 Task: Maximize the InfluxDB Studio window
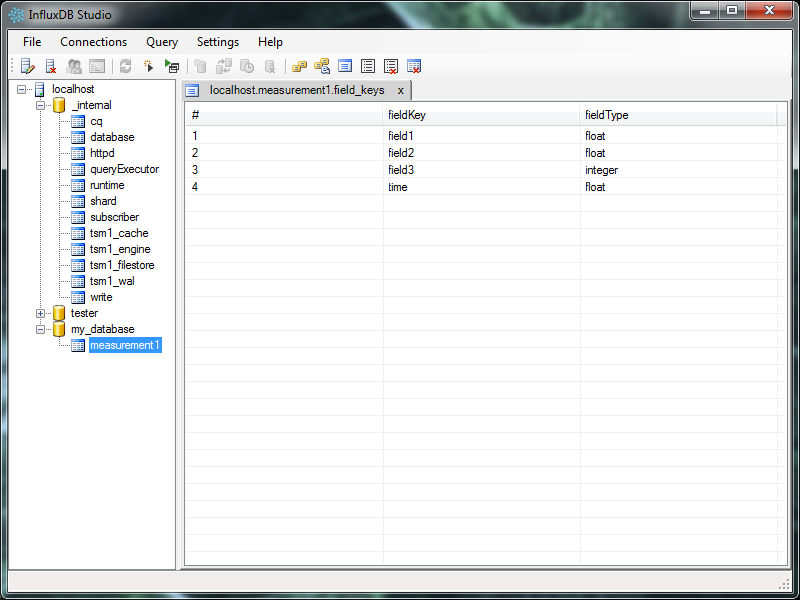(x=732, y=10)
